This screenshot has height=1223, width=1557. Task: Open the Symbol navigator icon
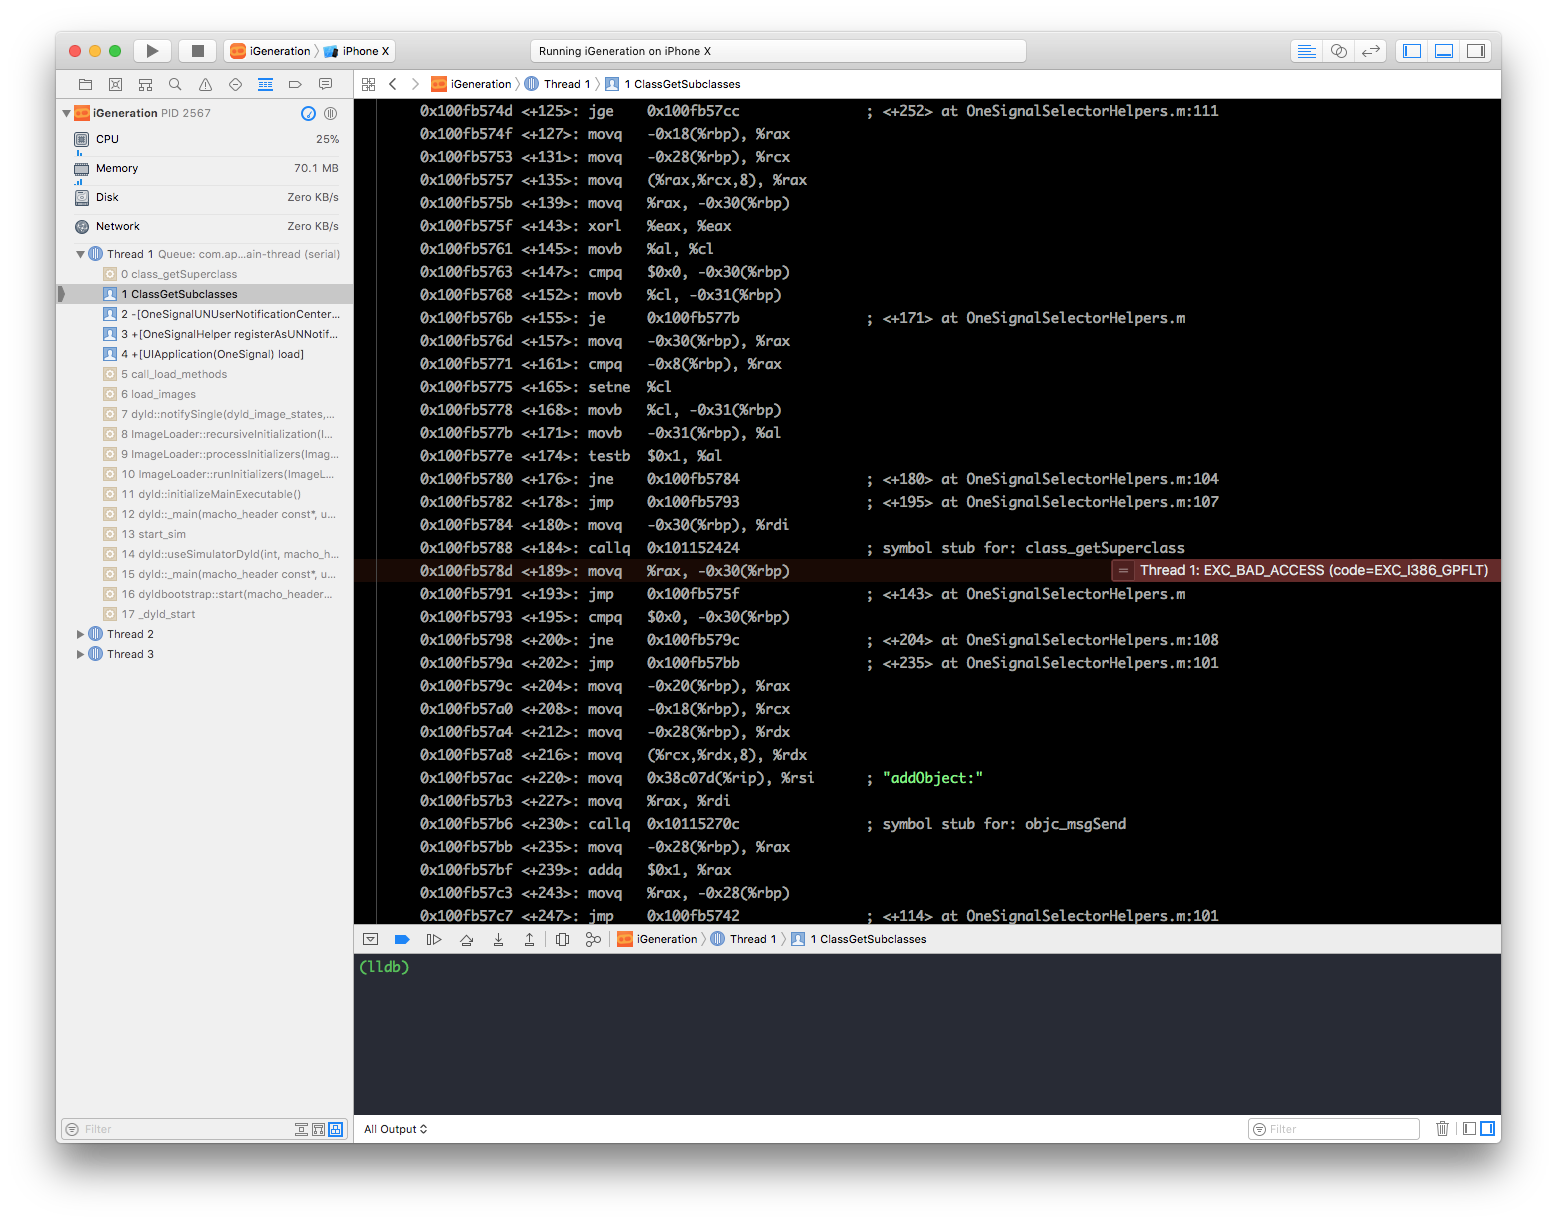tap(146, 85)
